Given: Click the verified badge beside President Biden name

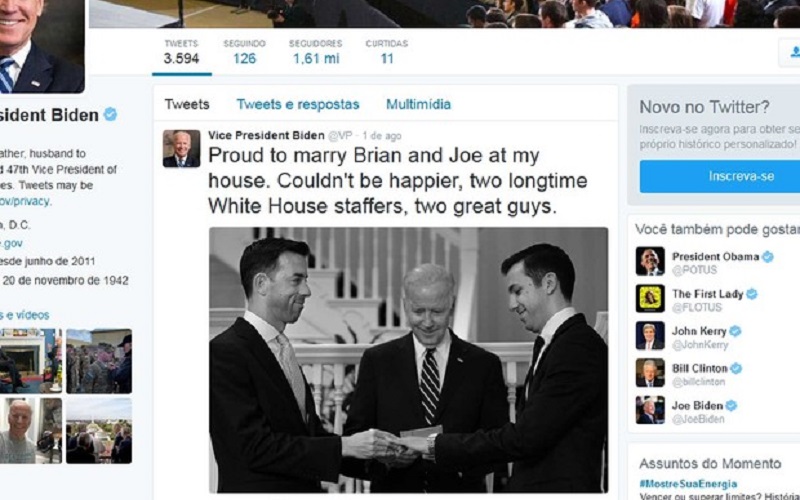Looking at the screenshot, I should (x=110, y=114).
